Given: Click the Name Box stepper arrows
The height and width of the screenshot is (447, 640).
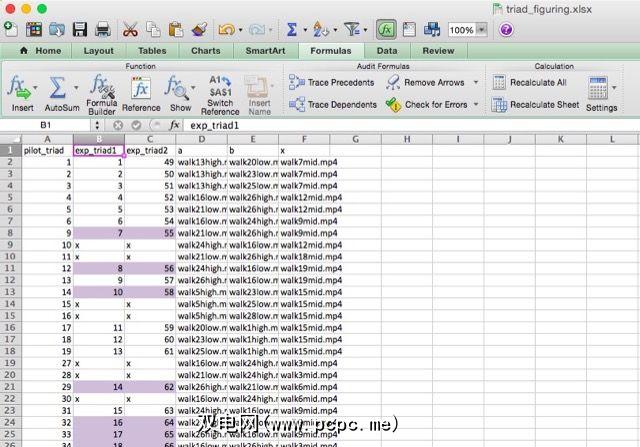Looking at the screenshot, I should pos(97,125).
